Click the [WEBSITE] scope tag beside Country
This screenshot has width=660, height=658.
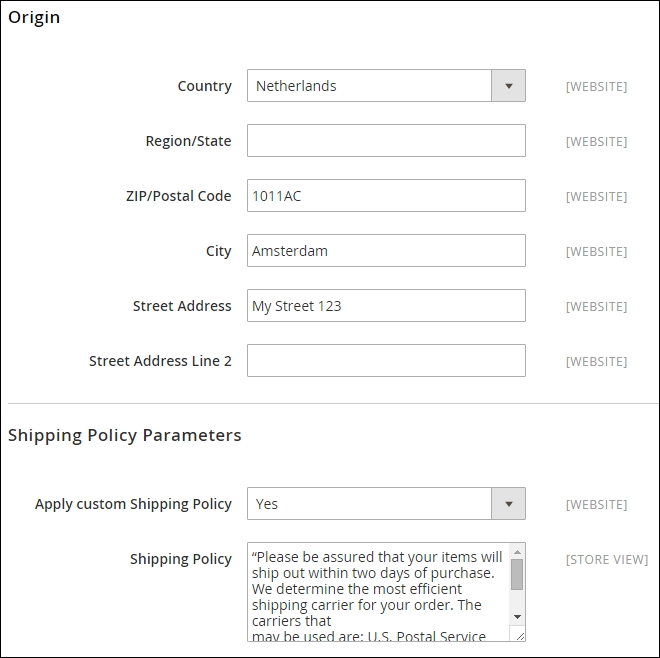pyautogui.click(x=596, y=87)
